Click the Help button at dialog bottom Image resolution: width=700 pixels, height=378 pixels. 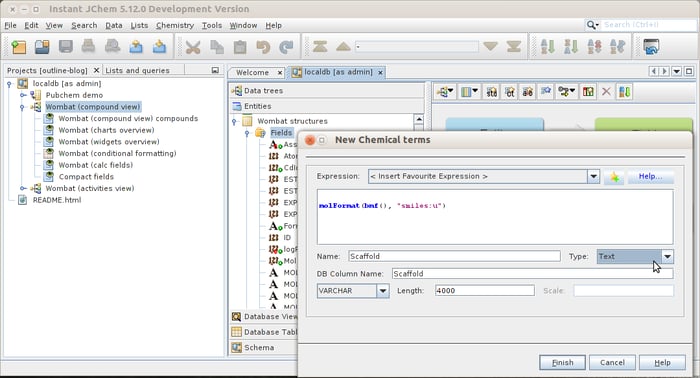[x=662, y=362]
